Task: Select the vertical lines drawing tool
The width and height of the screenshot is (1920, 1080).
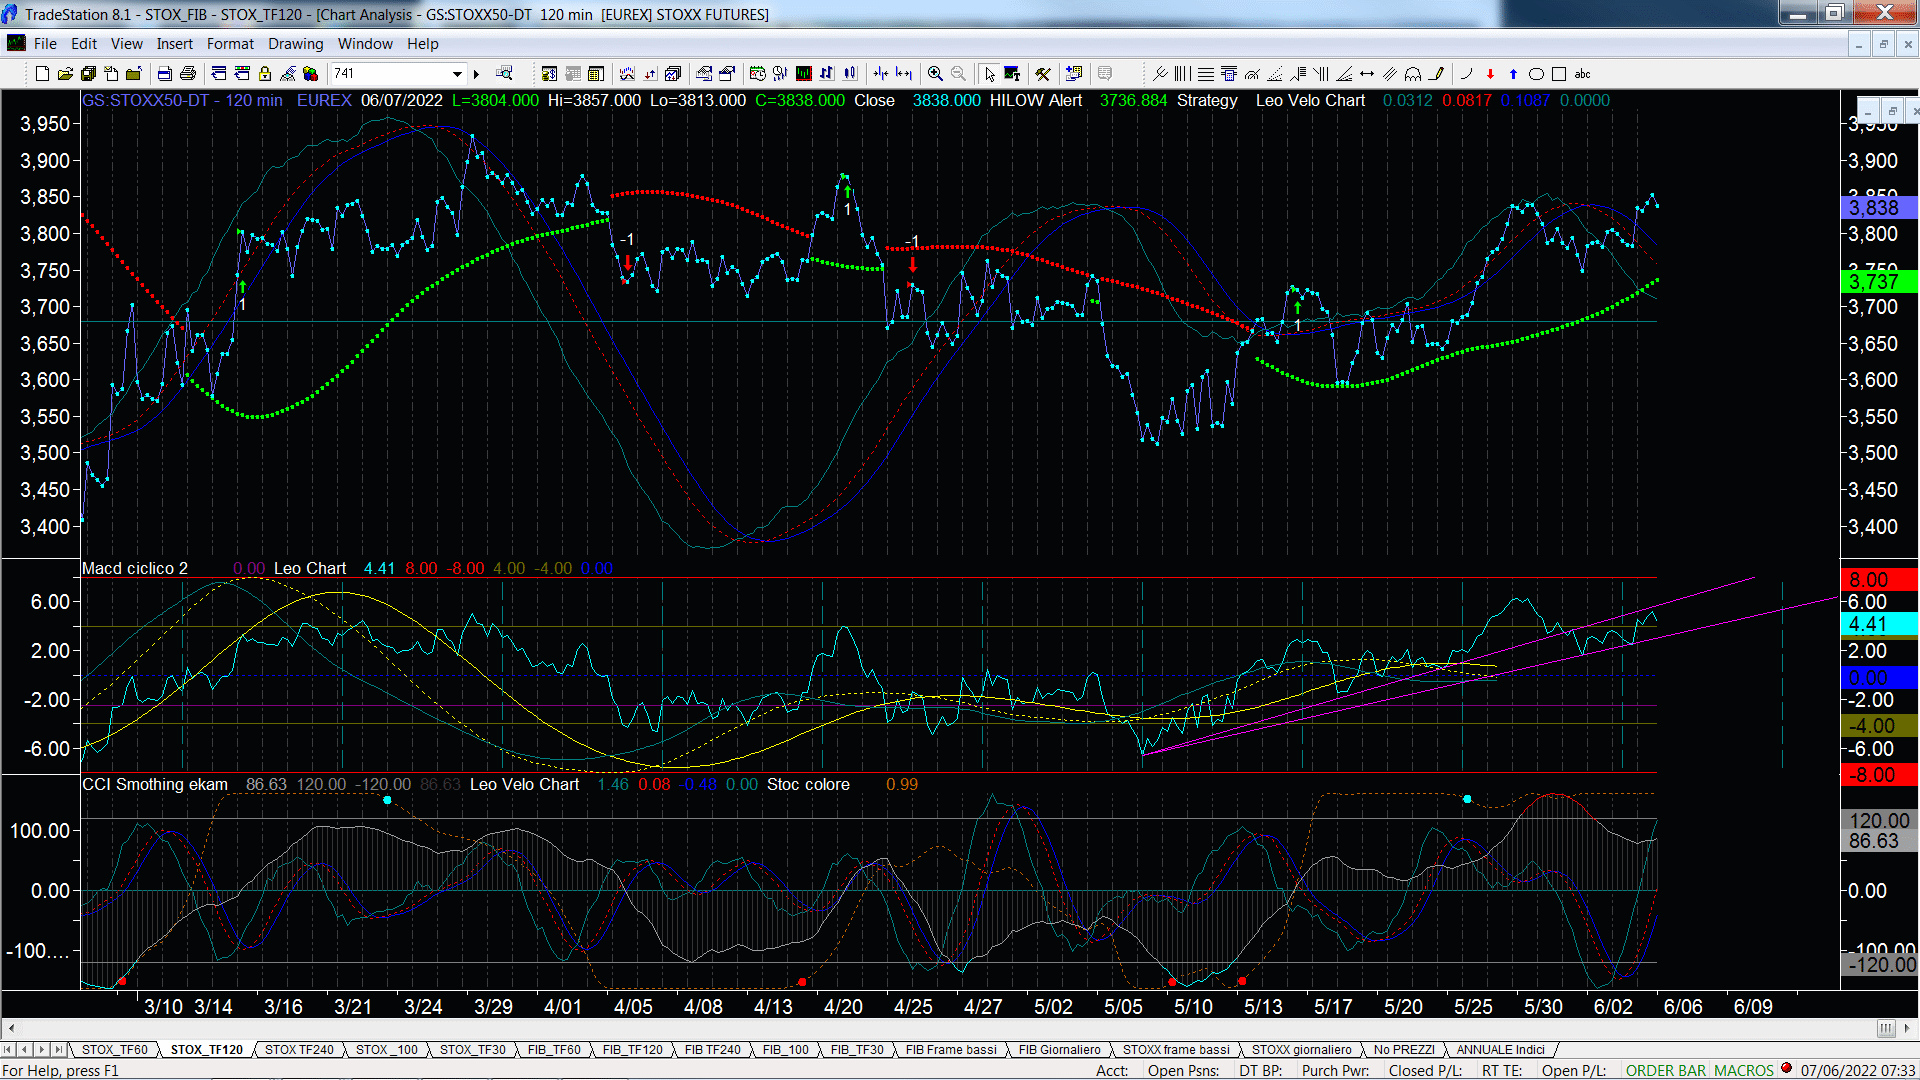Action: [1182, 74]
